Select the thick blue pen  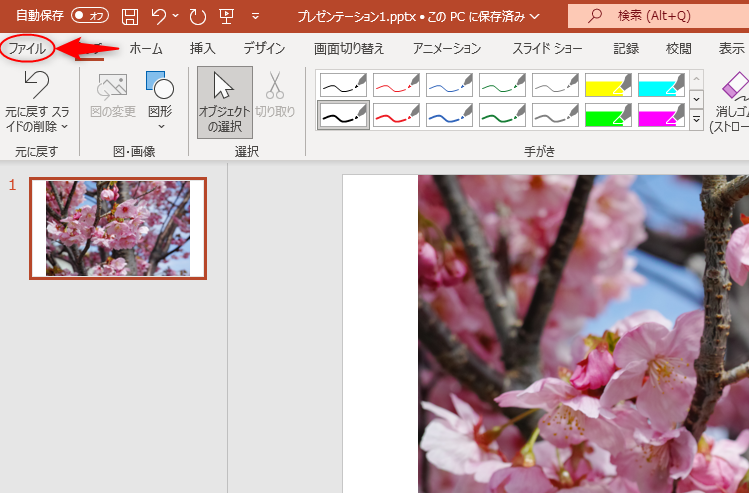point(449,115)
